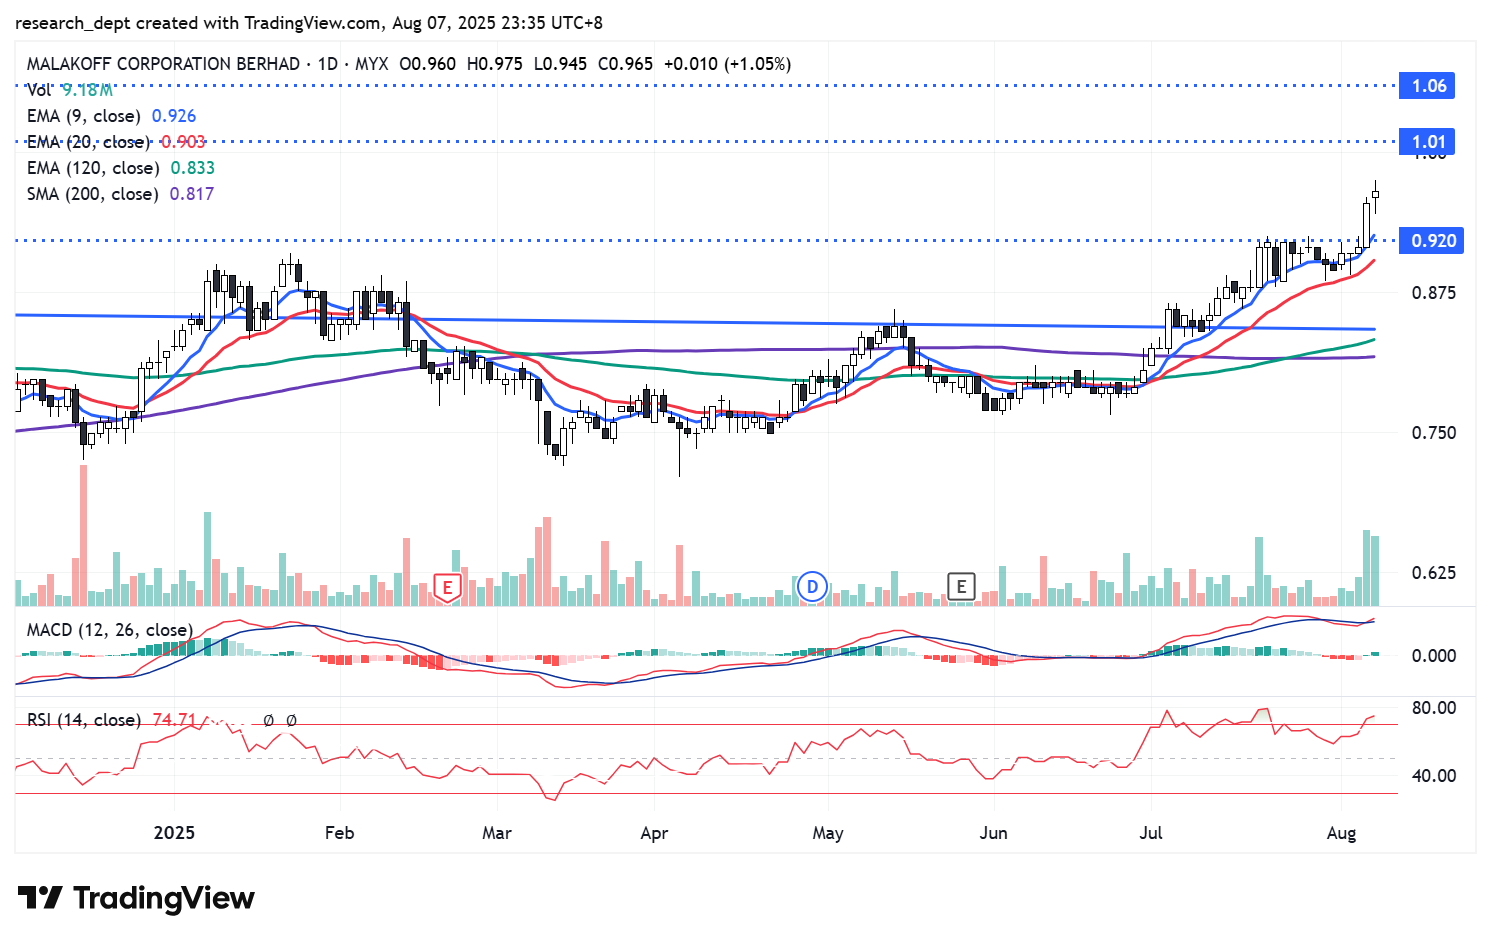Click the 0.625 price axis label
The image size is (1491, 943).
coord(1434,573)
